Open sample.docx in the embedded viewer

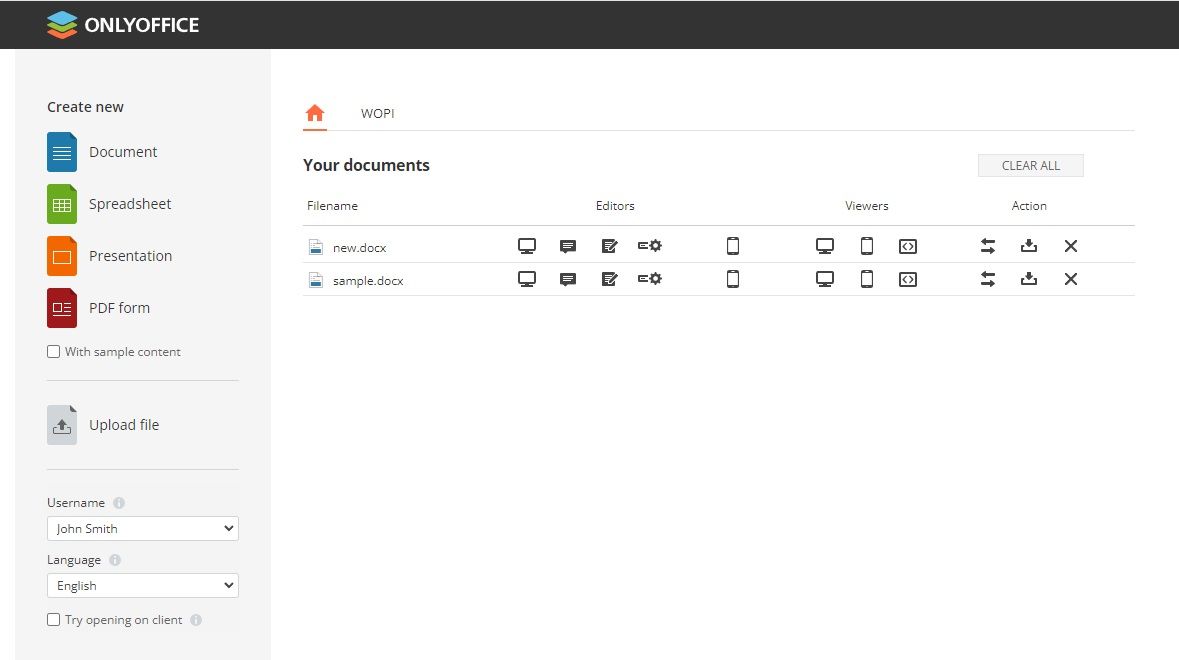(907, 279)
